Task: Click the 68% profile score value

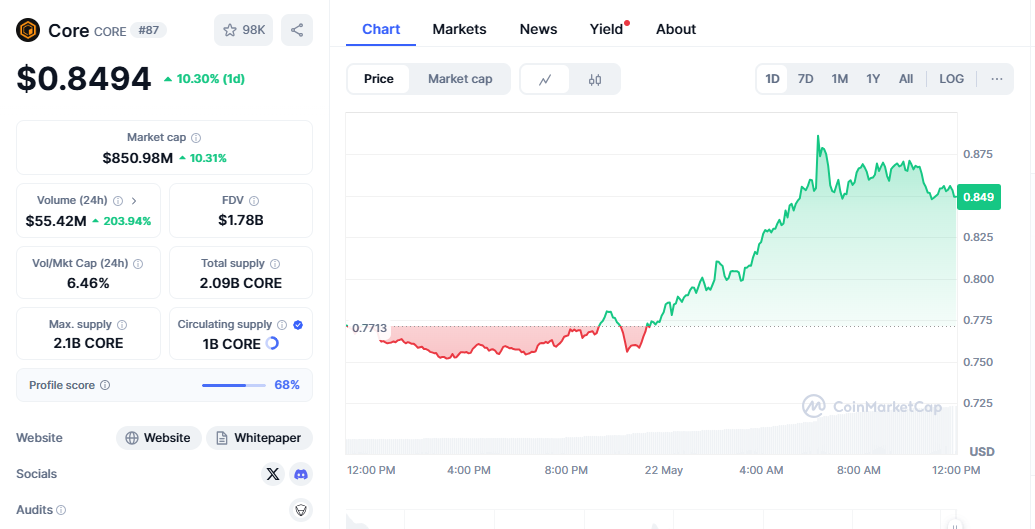Action: click(287, 385)
